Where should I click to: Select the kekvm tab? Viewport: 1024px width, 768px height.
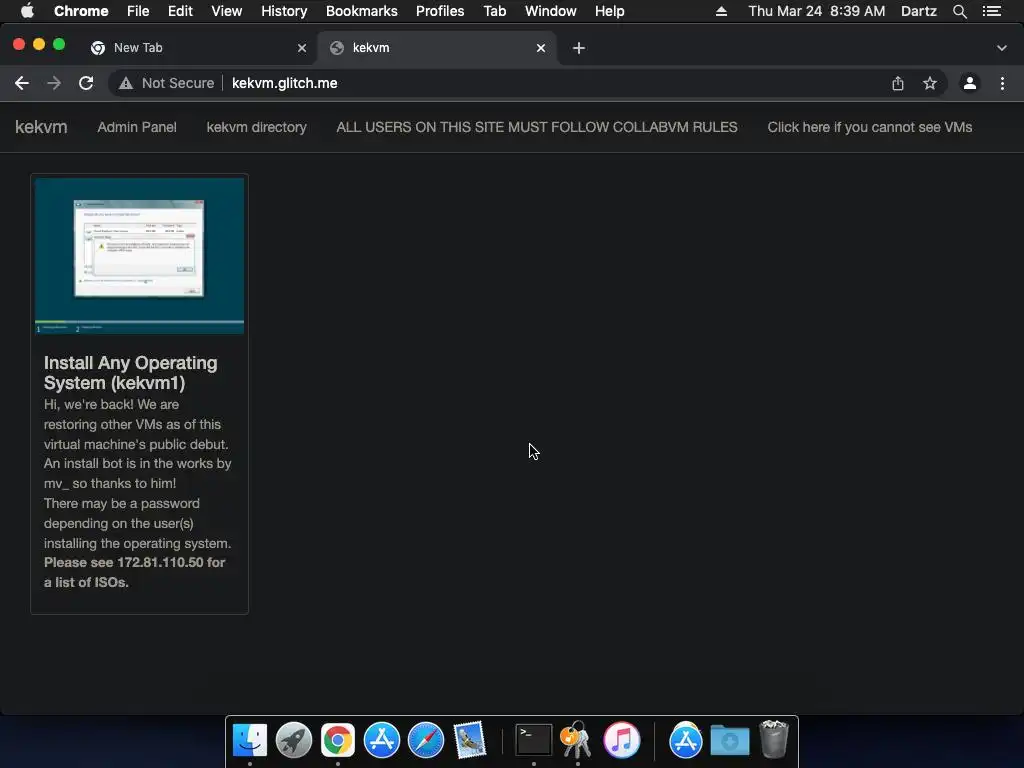[436, 48]
